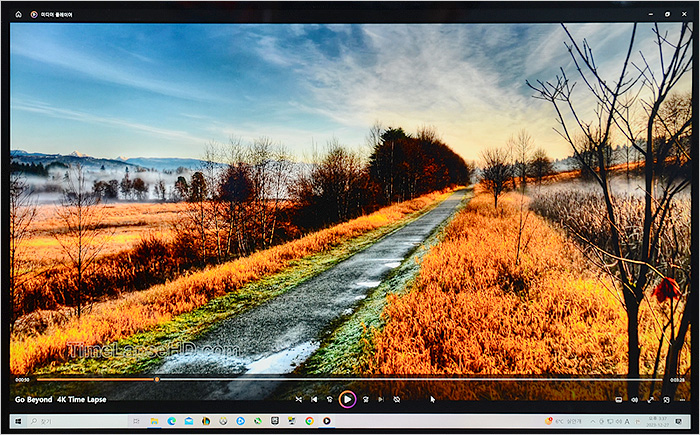The height and width of the screenshot is (435, 700).
Task: Skip to previous track
Action: point(314,399)
